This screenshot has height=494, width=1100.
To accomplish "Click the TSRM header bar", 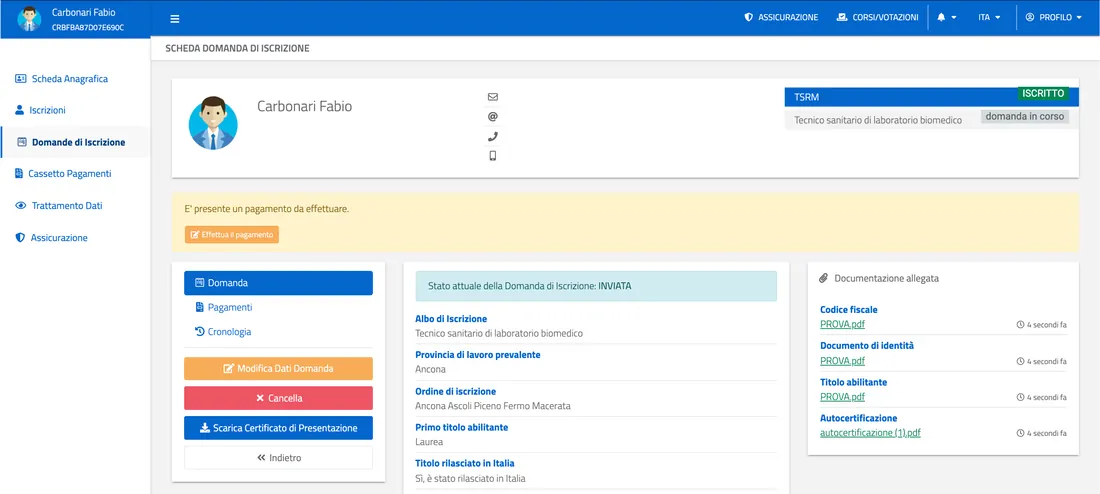I will pyautogui.click(x=932, y=97).
